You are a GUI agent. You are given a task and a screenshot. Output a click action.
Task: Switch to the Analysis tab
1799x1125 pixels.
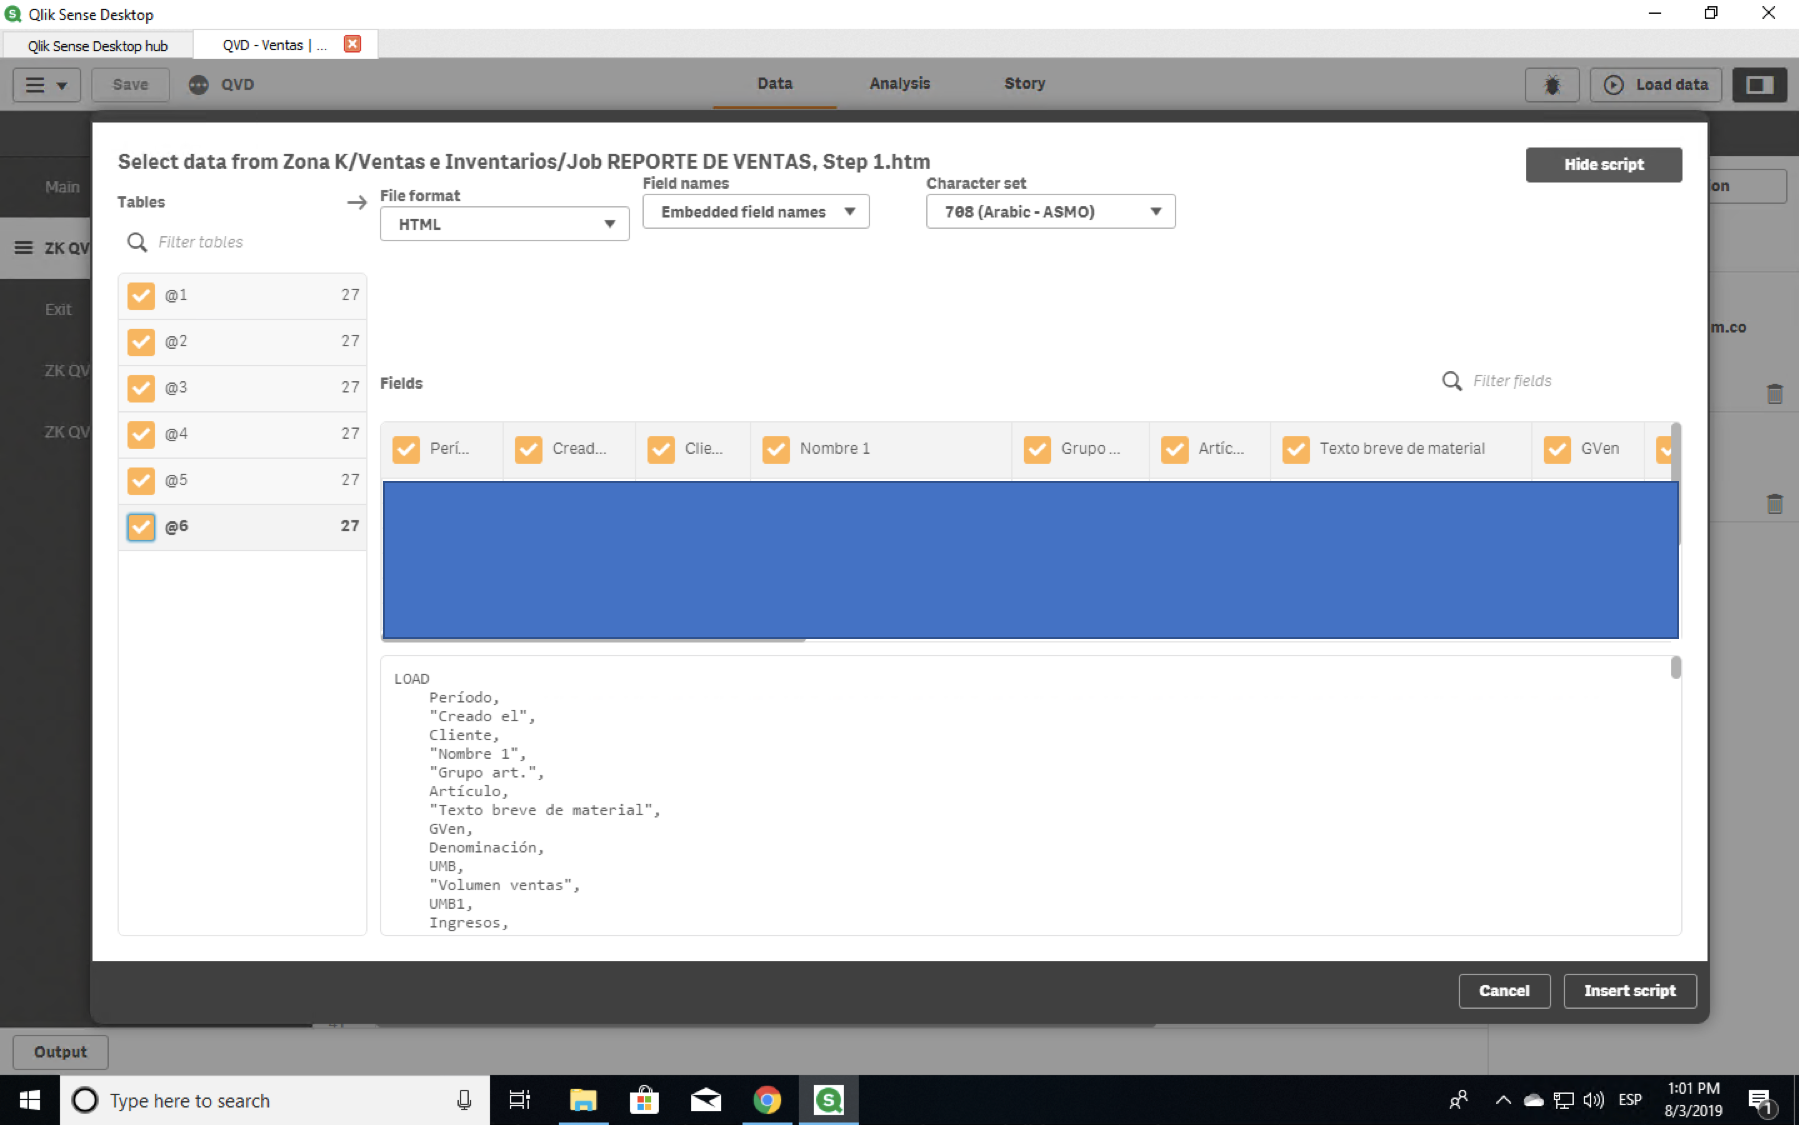point(899,84)
